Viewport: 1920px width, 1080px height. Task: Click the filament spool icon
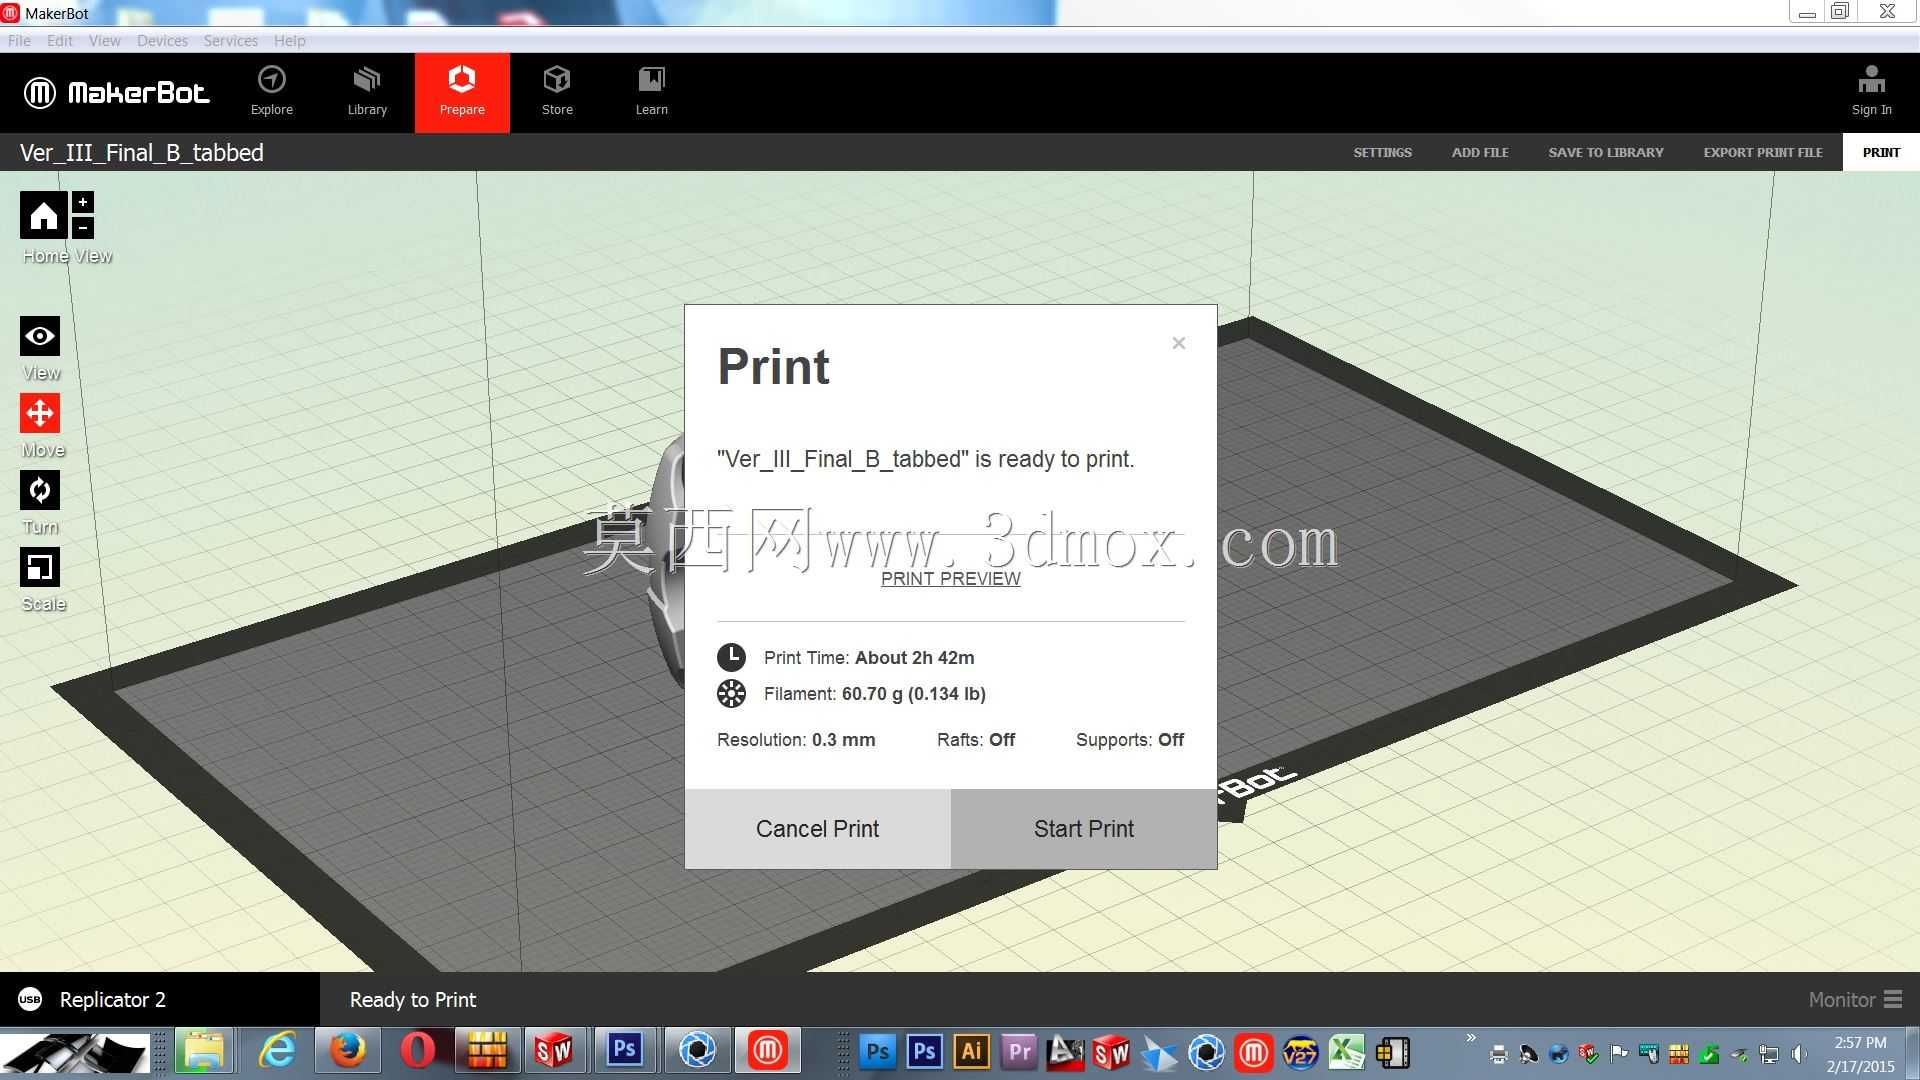pos(731,694)
